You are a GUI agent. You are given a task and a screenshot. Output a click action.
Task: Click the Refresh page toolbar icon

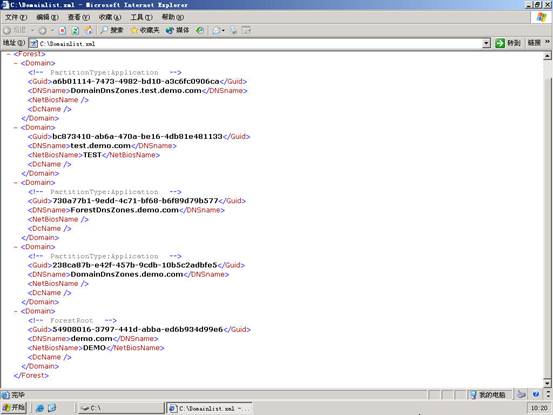[x=75, y=31]
